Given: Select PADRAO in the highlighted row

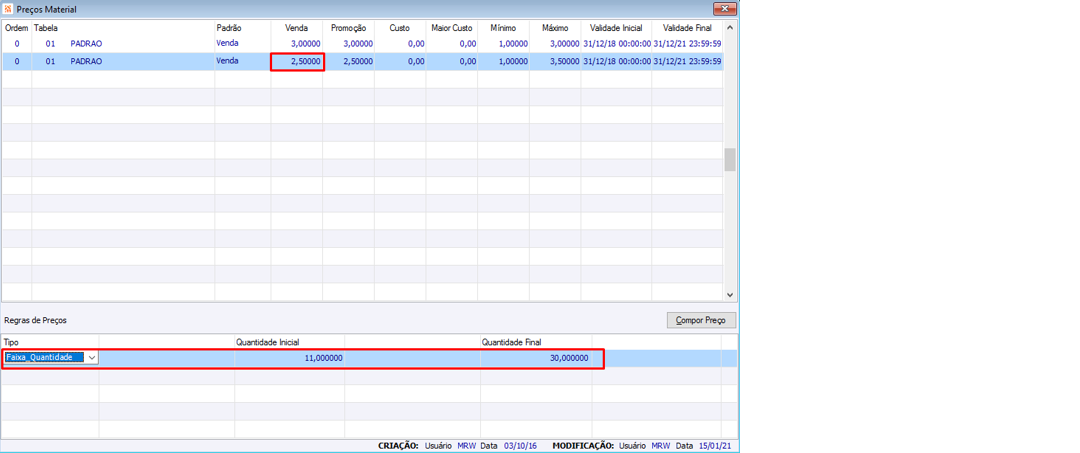Looking at the screenshot, I should click(x=86, y=61).
